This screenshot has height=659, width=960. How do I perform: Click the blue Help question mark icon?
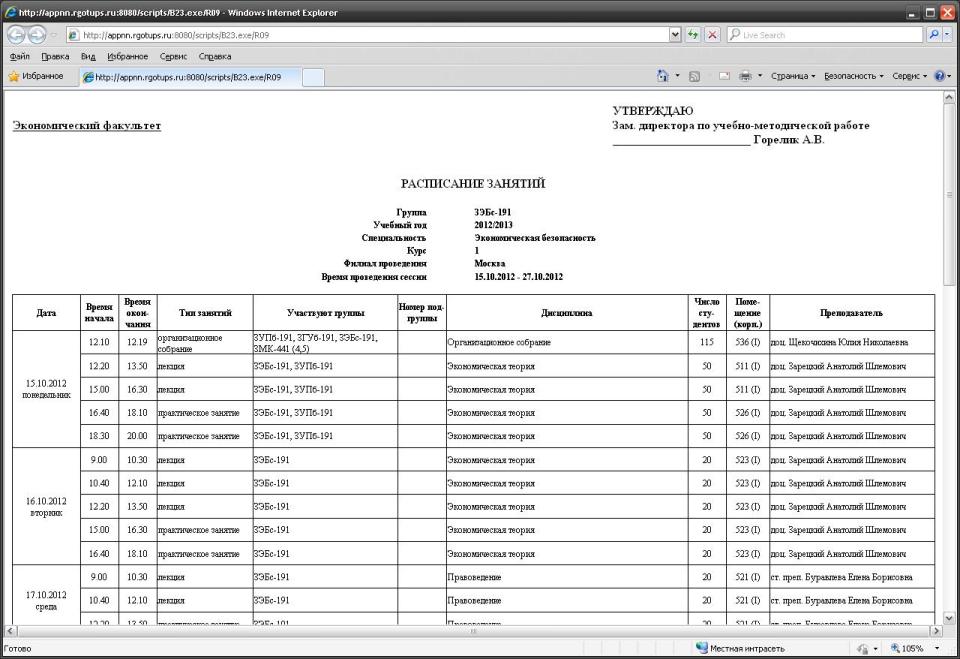(x=940, y=76)
